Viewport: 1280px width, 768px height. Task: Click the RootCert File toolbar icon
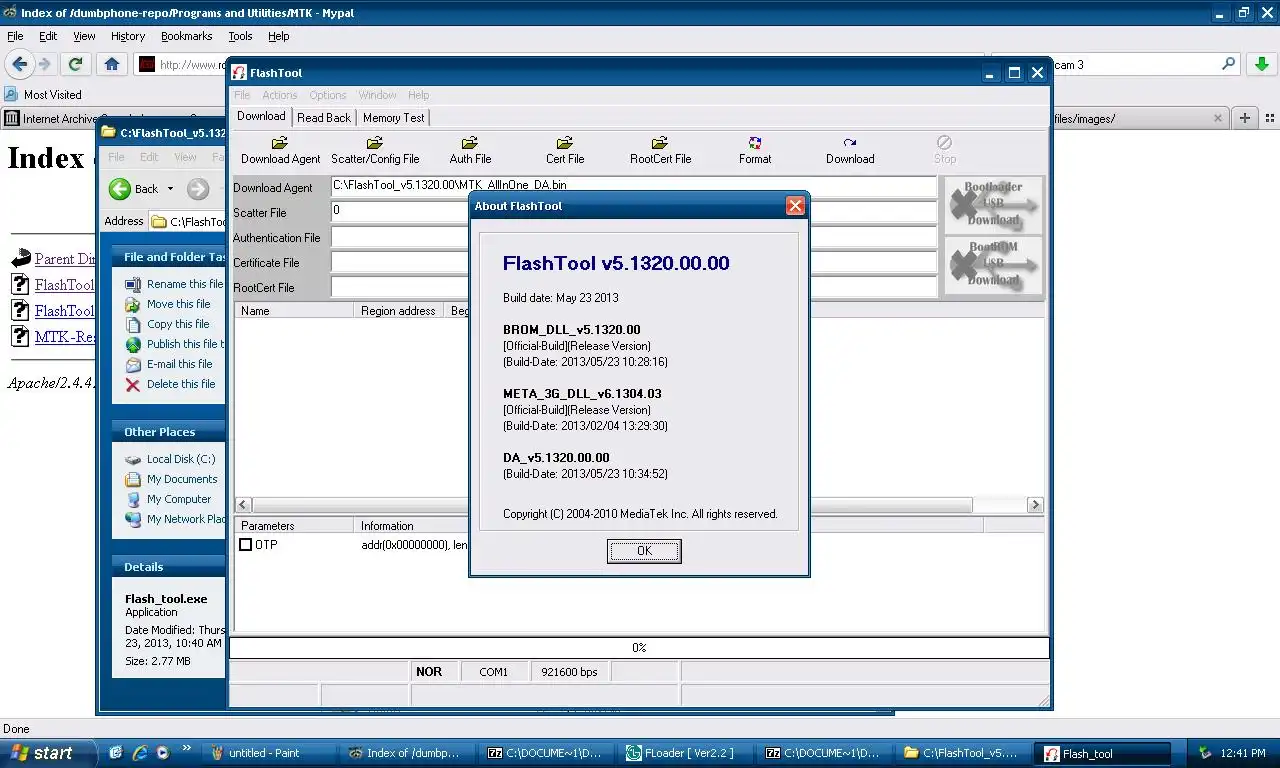(x=660, y=150)
